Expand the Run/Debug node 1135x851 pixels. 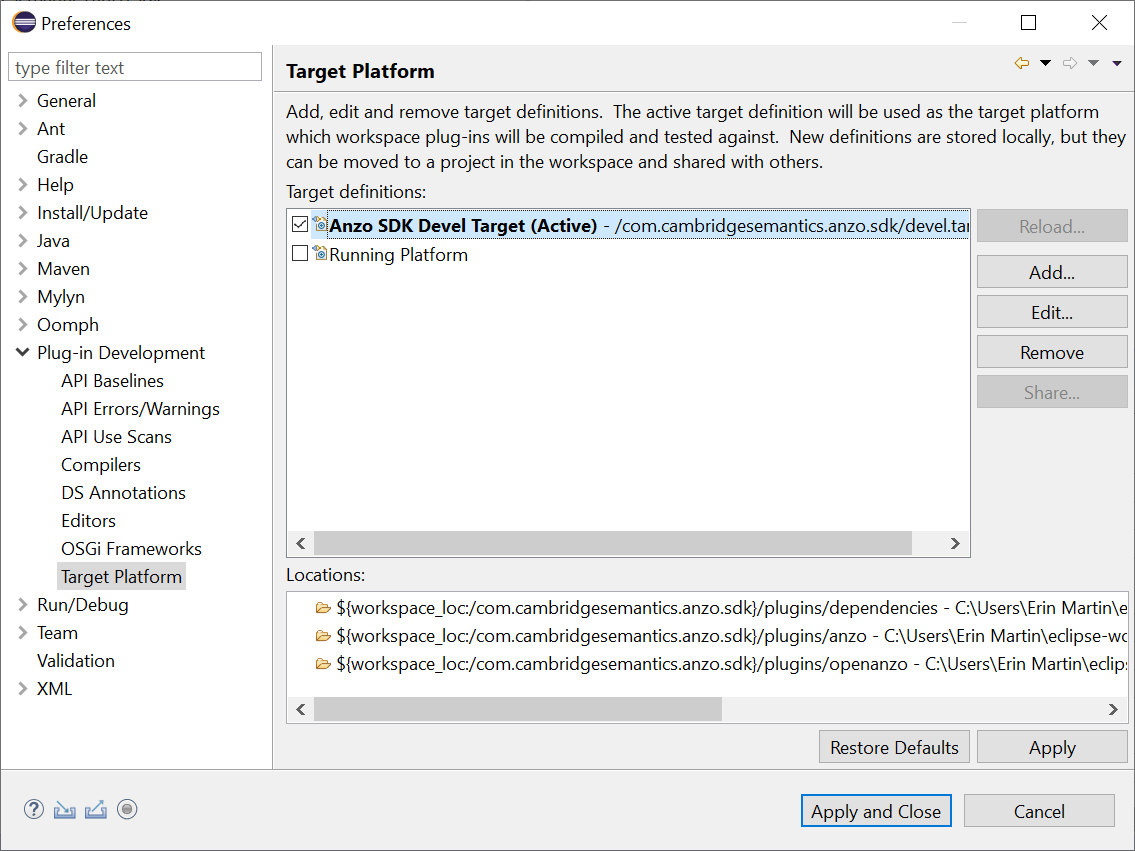(x=22, y=605)
